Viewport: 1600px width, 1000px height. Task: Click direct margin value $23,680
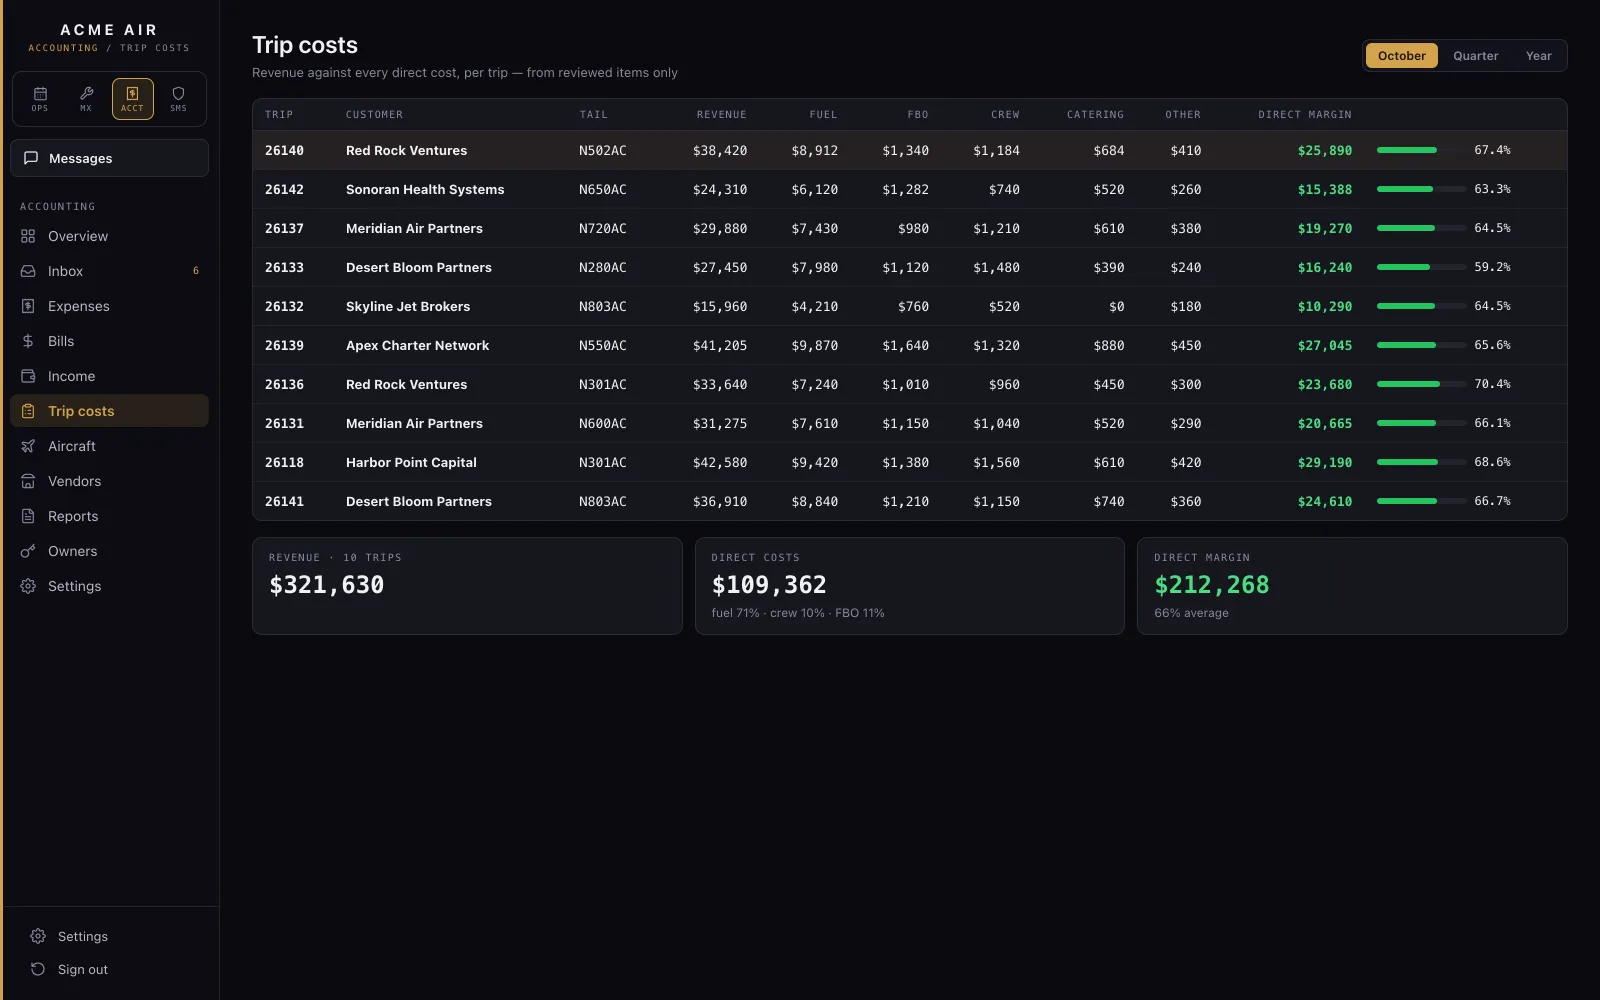1325,384
